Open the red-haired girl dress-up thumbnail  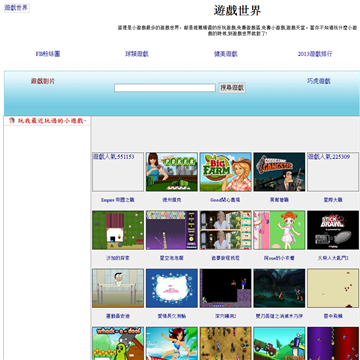[x=279, y=230]
